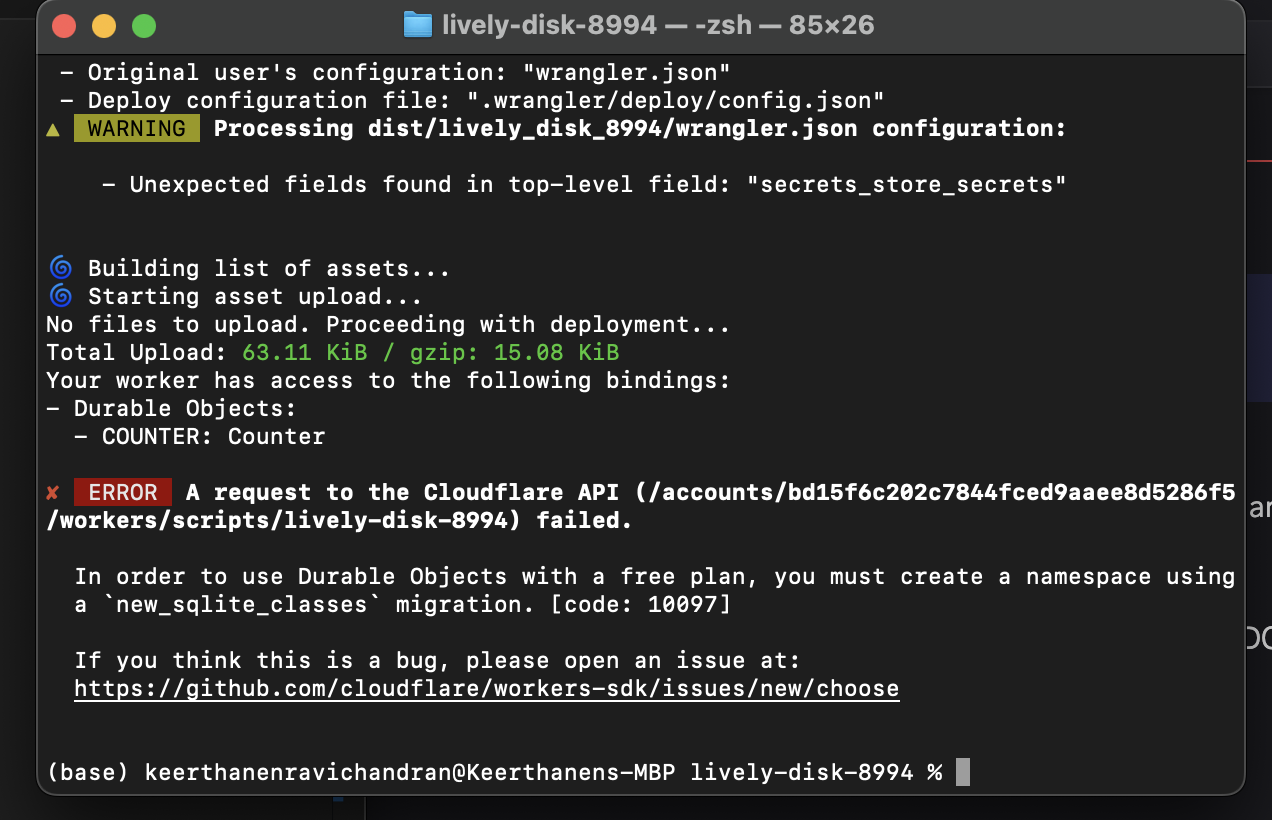The height and width of the screenshot is (820, 1272).
Task: Click the yellow minimize window button
Action: [104, 26]
